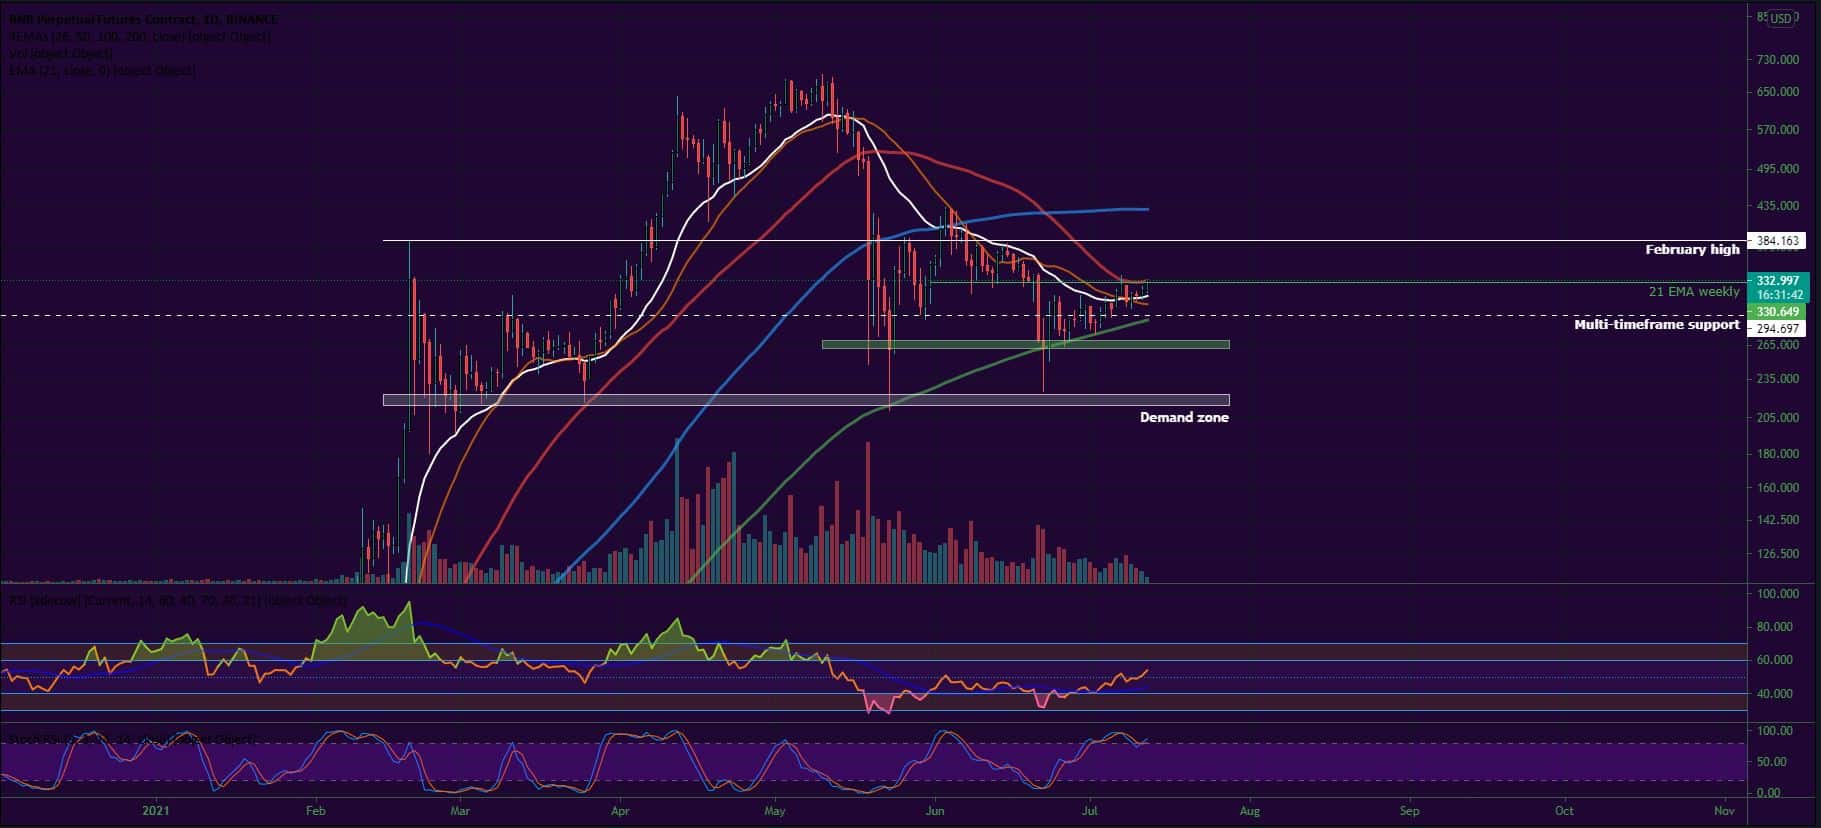Viewport: 1821px width, 828px height.
Task: Click the Aug label on time axis
Action: (x=1249, y=811)
